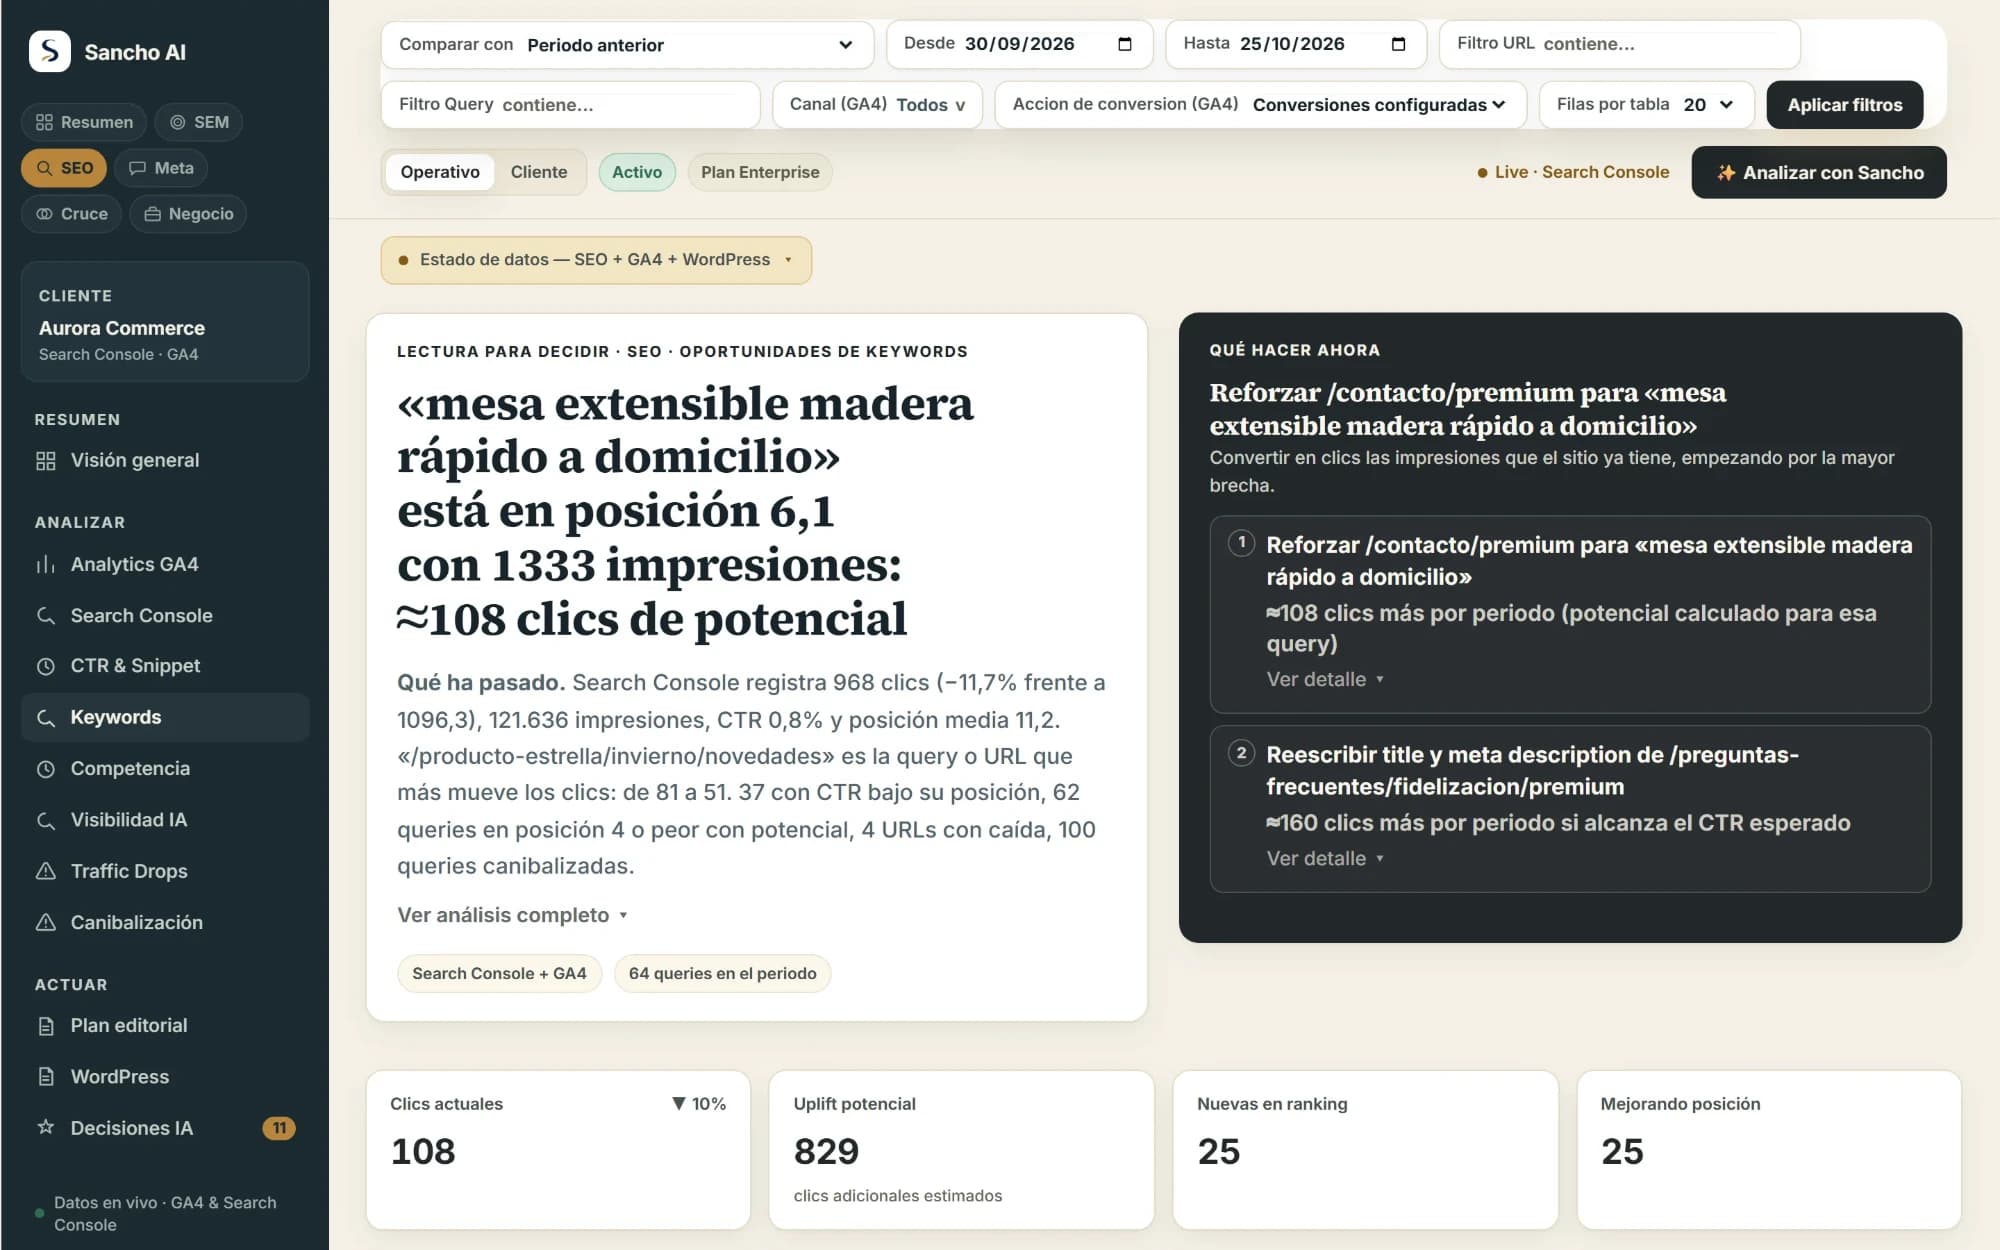
Task: Select the Meta navigation pill
Action: (161, 168)
